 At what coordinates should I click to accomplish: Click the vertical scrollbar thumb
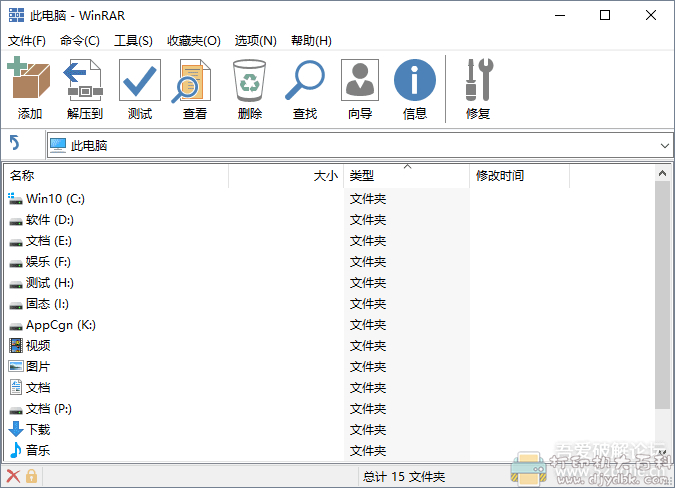point(663,295)
